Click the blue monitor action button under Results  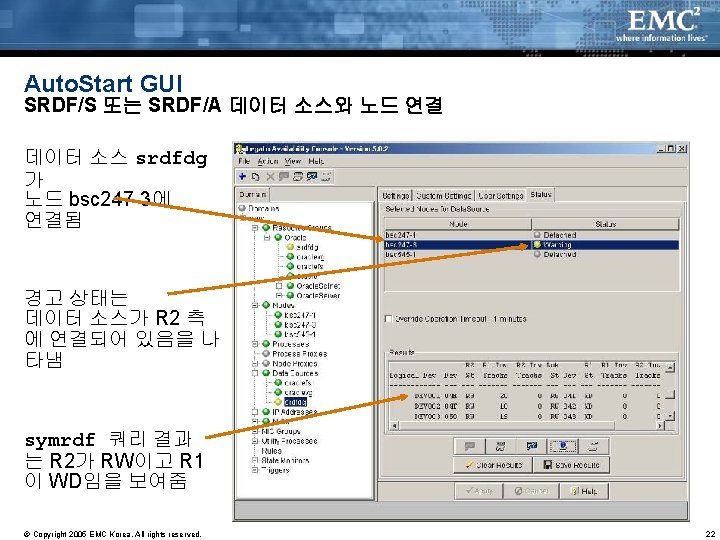pos(532,446)
